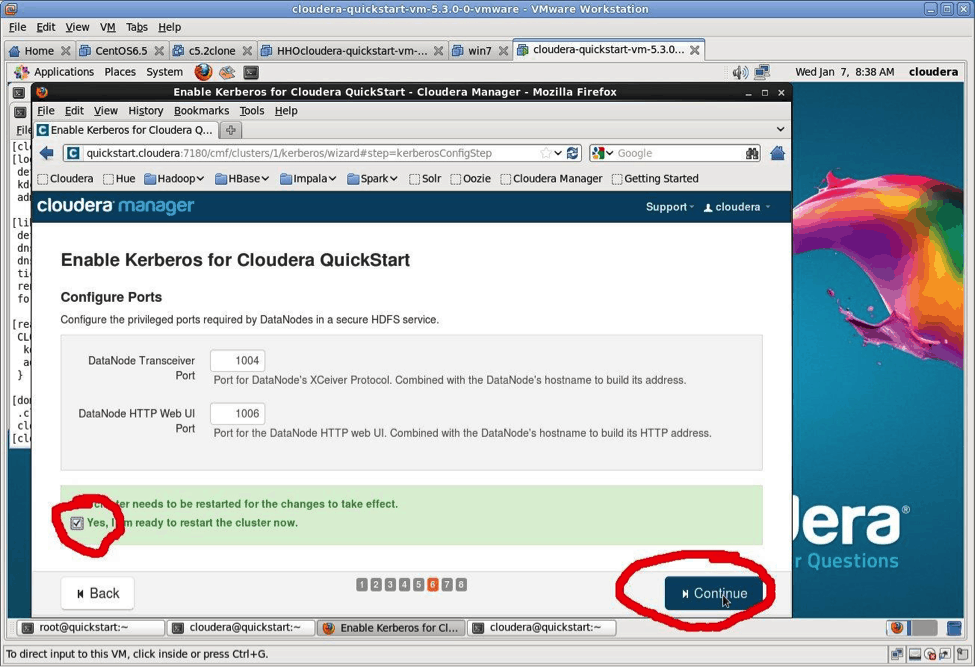Click the Firefox home icon
This screenshot has width=975, height=667.
click(x=777, y=153)
